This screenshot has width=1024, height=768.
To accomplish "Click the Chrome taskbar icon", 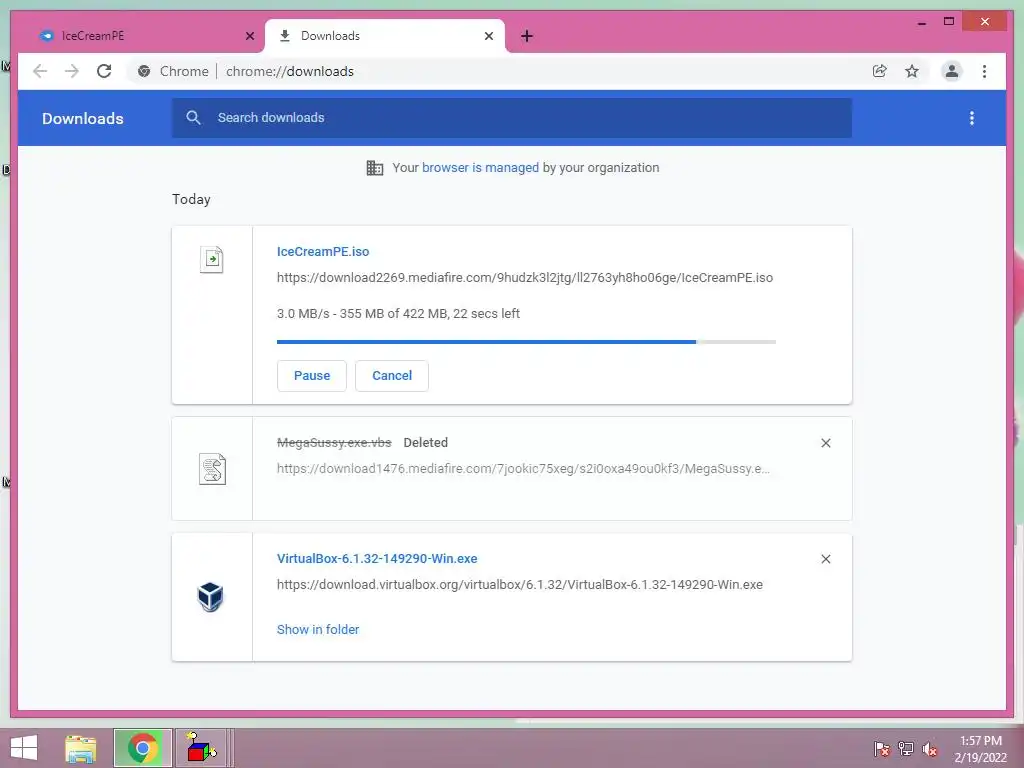I will click(143, 748).
